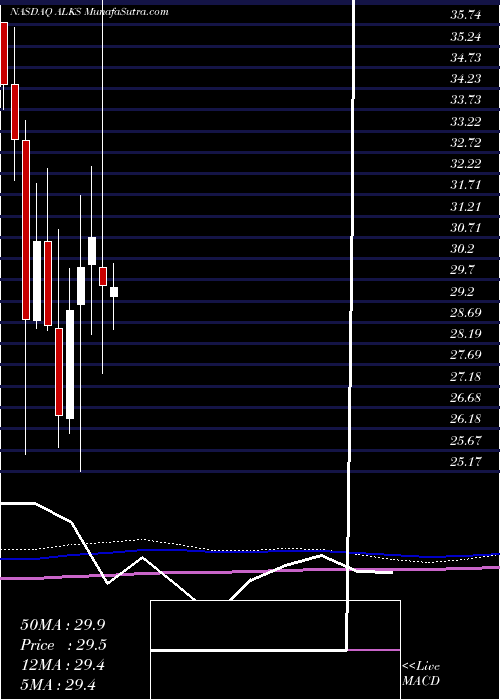Click the 28.69 price axis label

coord(466,313)
